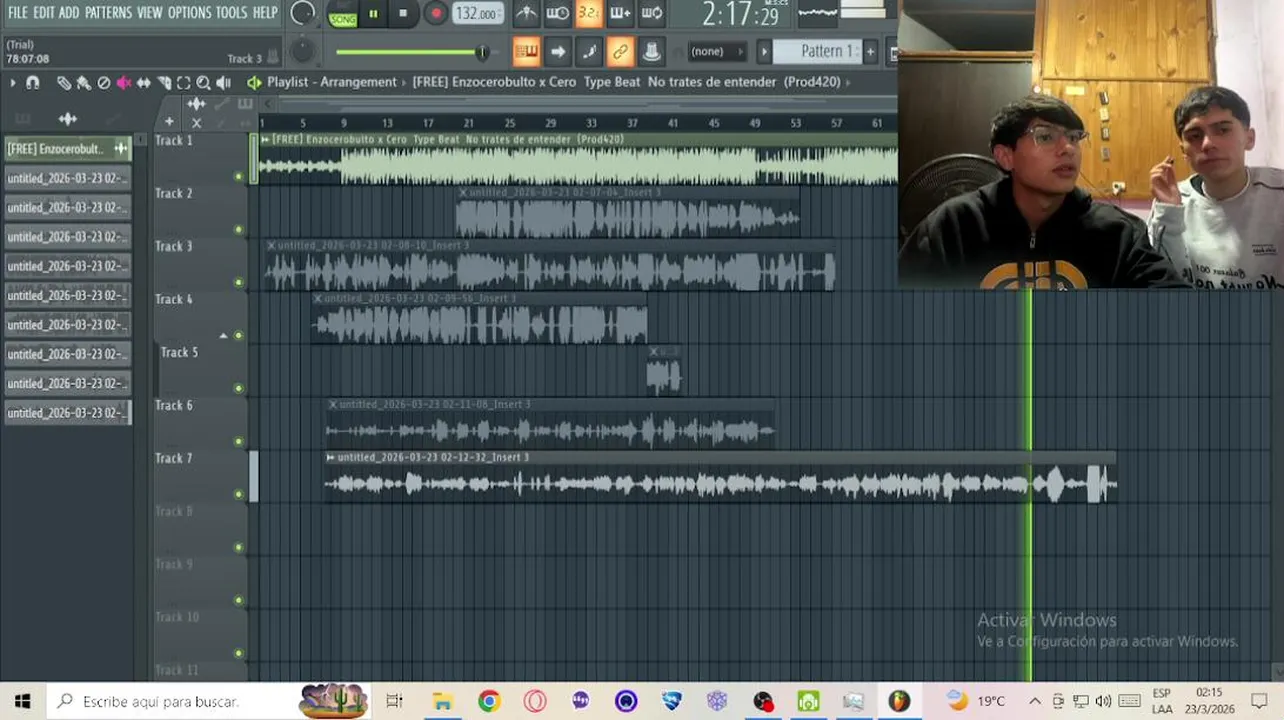Open the VIEW menu
Viewport: 1284px width, 720px height.
coord(150,13)
